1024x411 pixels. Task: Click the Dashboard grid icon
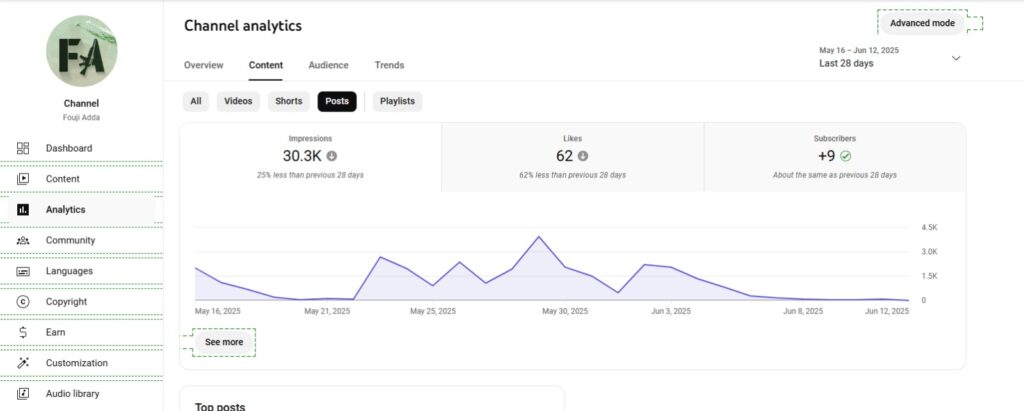click(x=23, y=148)
